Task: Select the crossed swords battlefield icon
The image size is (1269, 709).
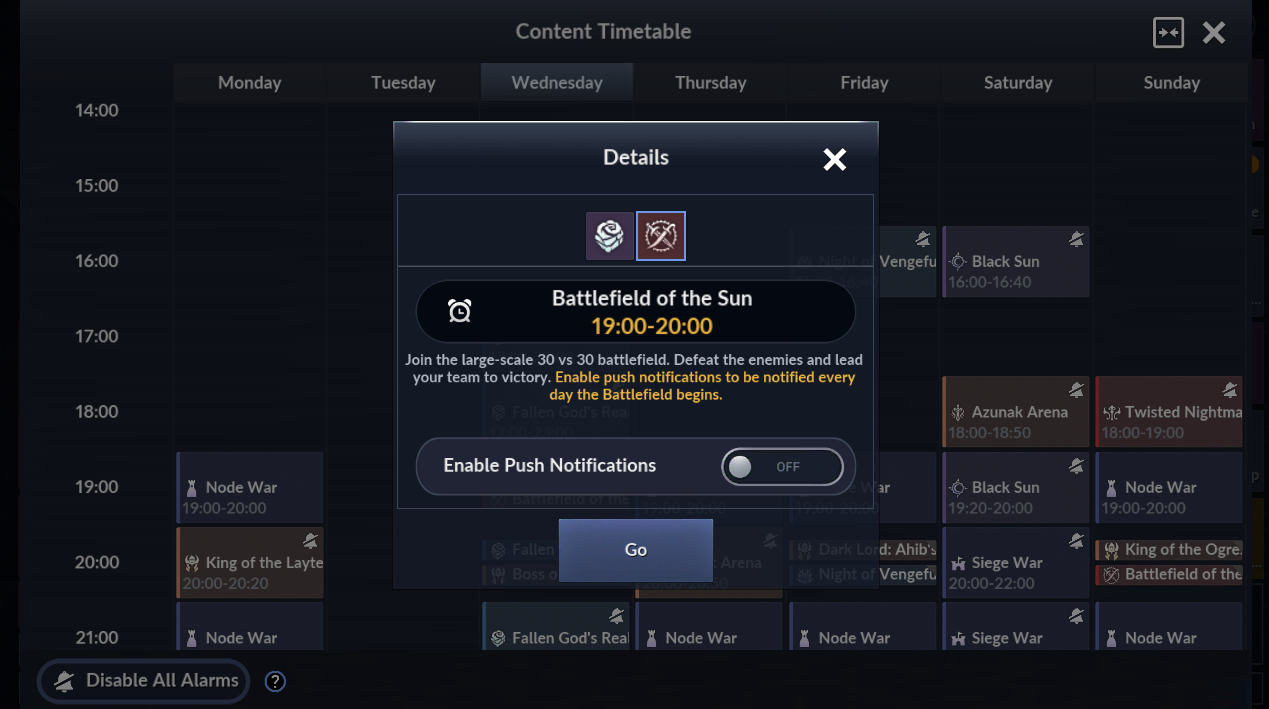Action: point(661,236)
